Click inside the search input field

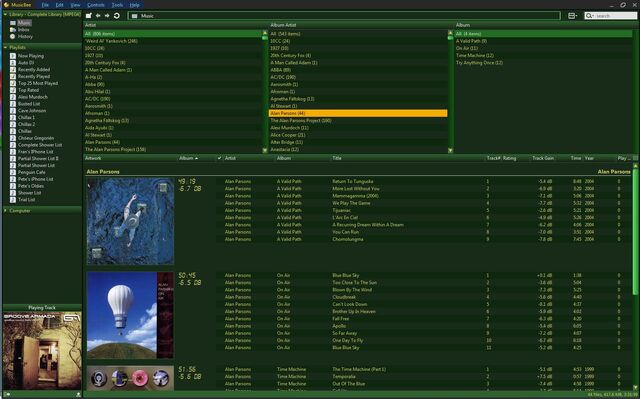[x=616, y=16]
